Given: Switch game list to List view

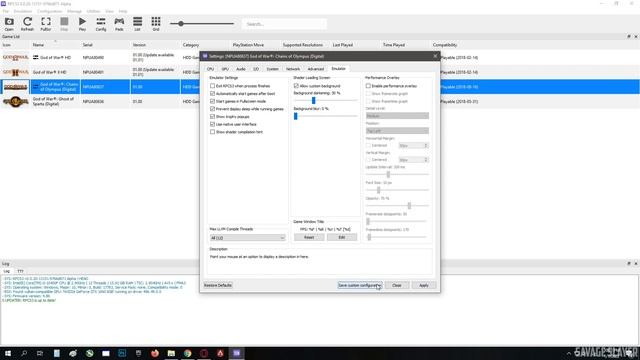Looking at the screenshot, I should click(x=138, y=24).
